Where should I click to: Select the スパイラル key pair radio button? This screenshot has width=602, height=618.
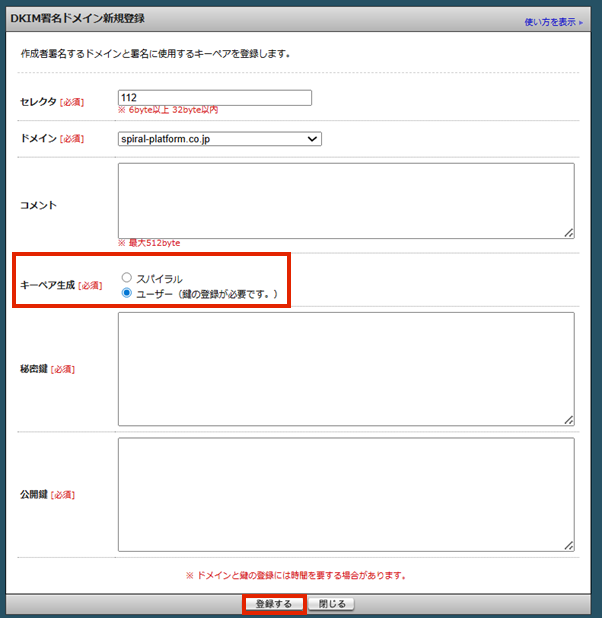(127, 277)
